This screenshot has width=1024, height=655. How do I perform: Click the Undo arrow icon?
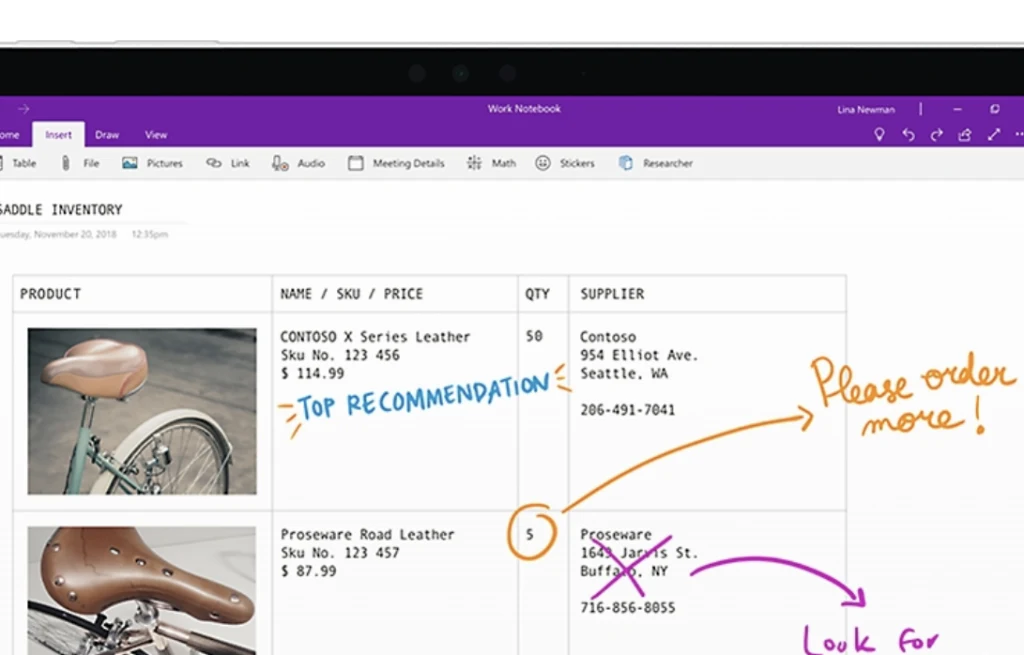908,135
